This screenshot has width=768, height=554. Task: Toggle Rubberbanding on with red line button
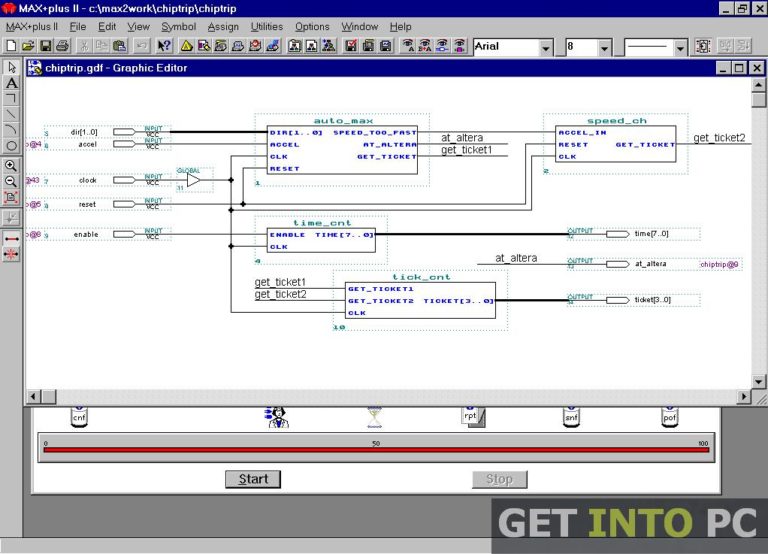[x=11, y=239]
